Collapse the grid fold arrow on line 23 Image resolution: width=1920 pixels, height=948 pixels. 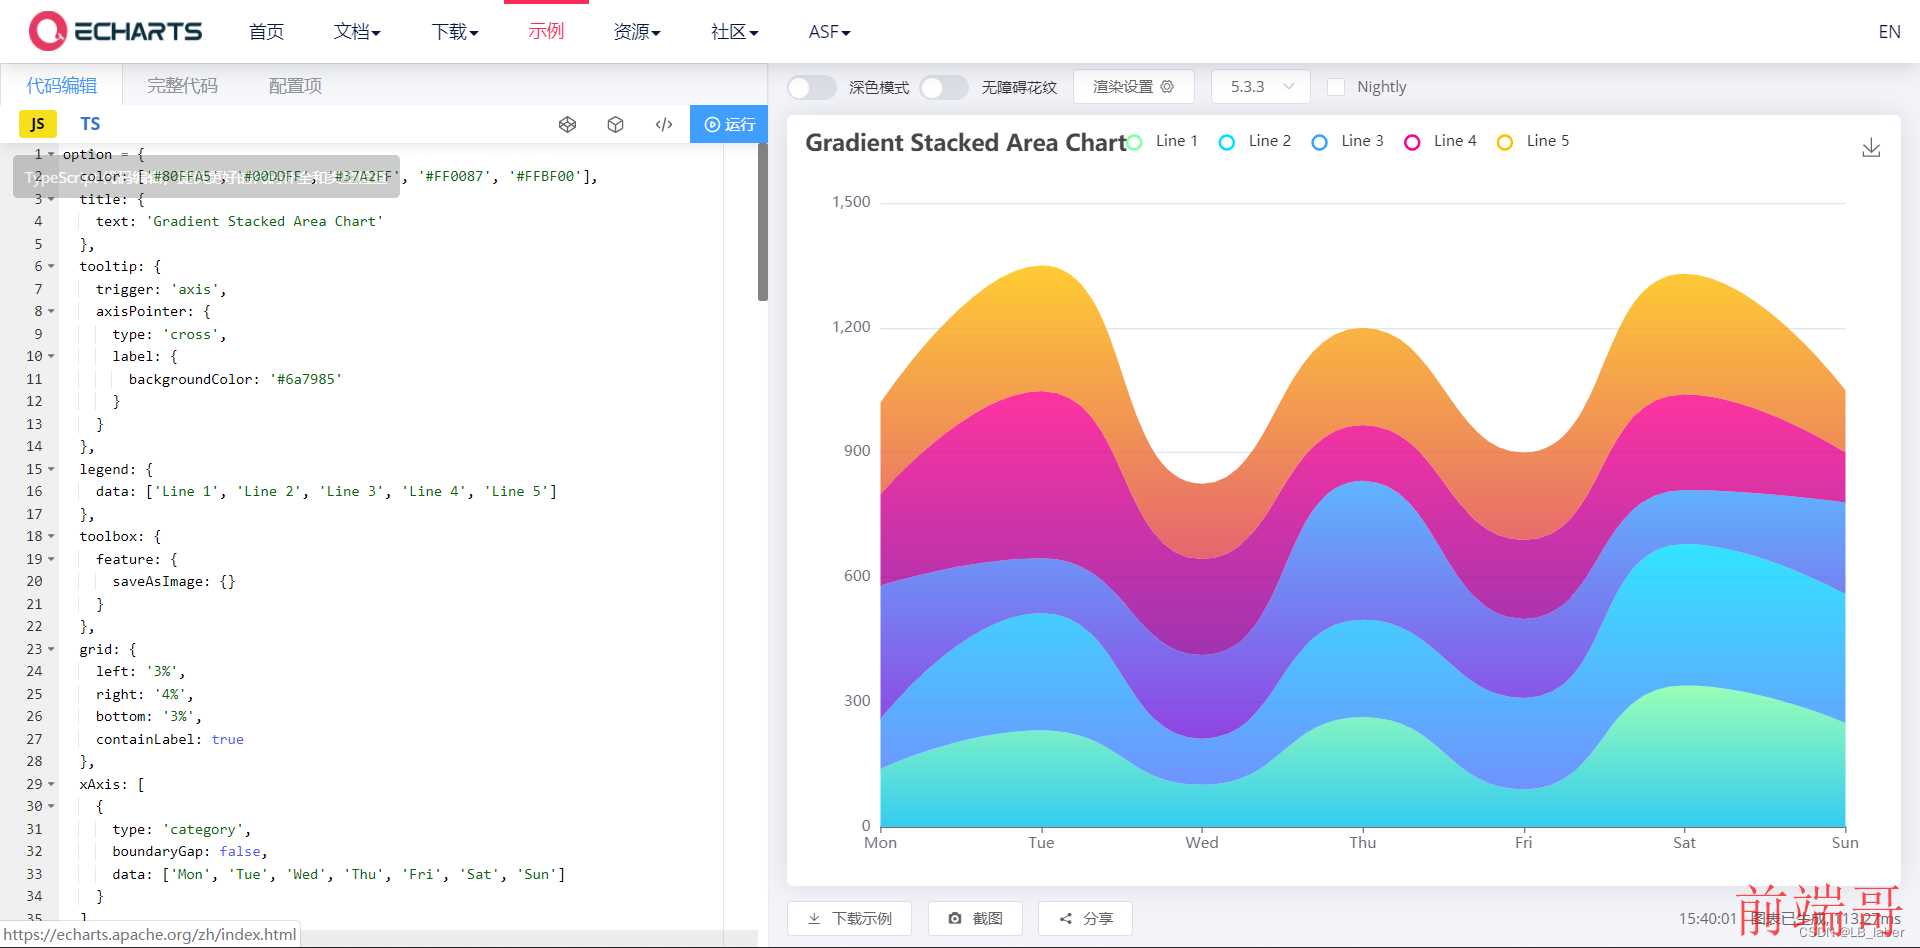tap(51, 649)
